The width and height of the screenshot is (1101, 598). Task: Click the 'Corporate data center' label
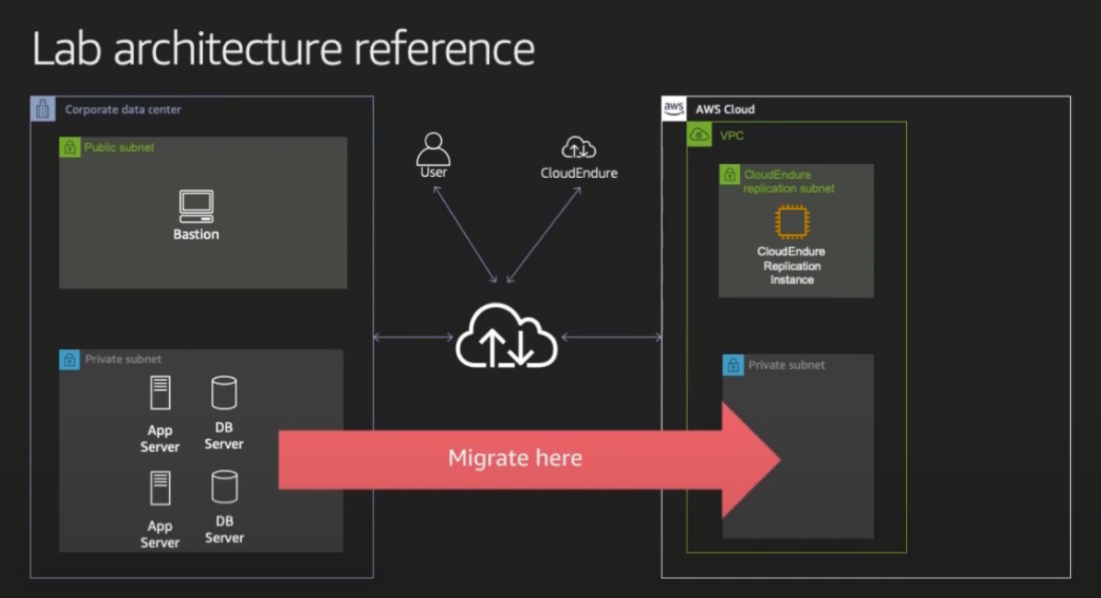coord(123,109)
